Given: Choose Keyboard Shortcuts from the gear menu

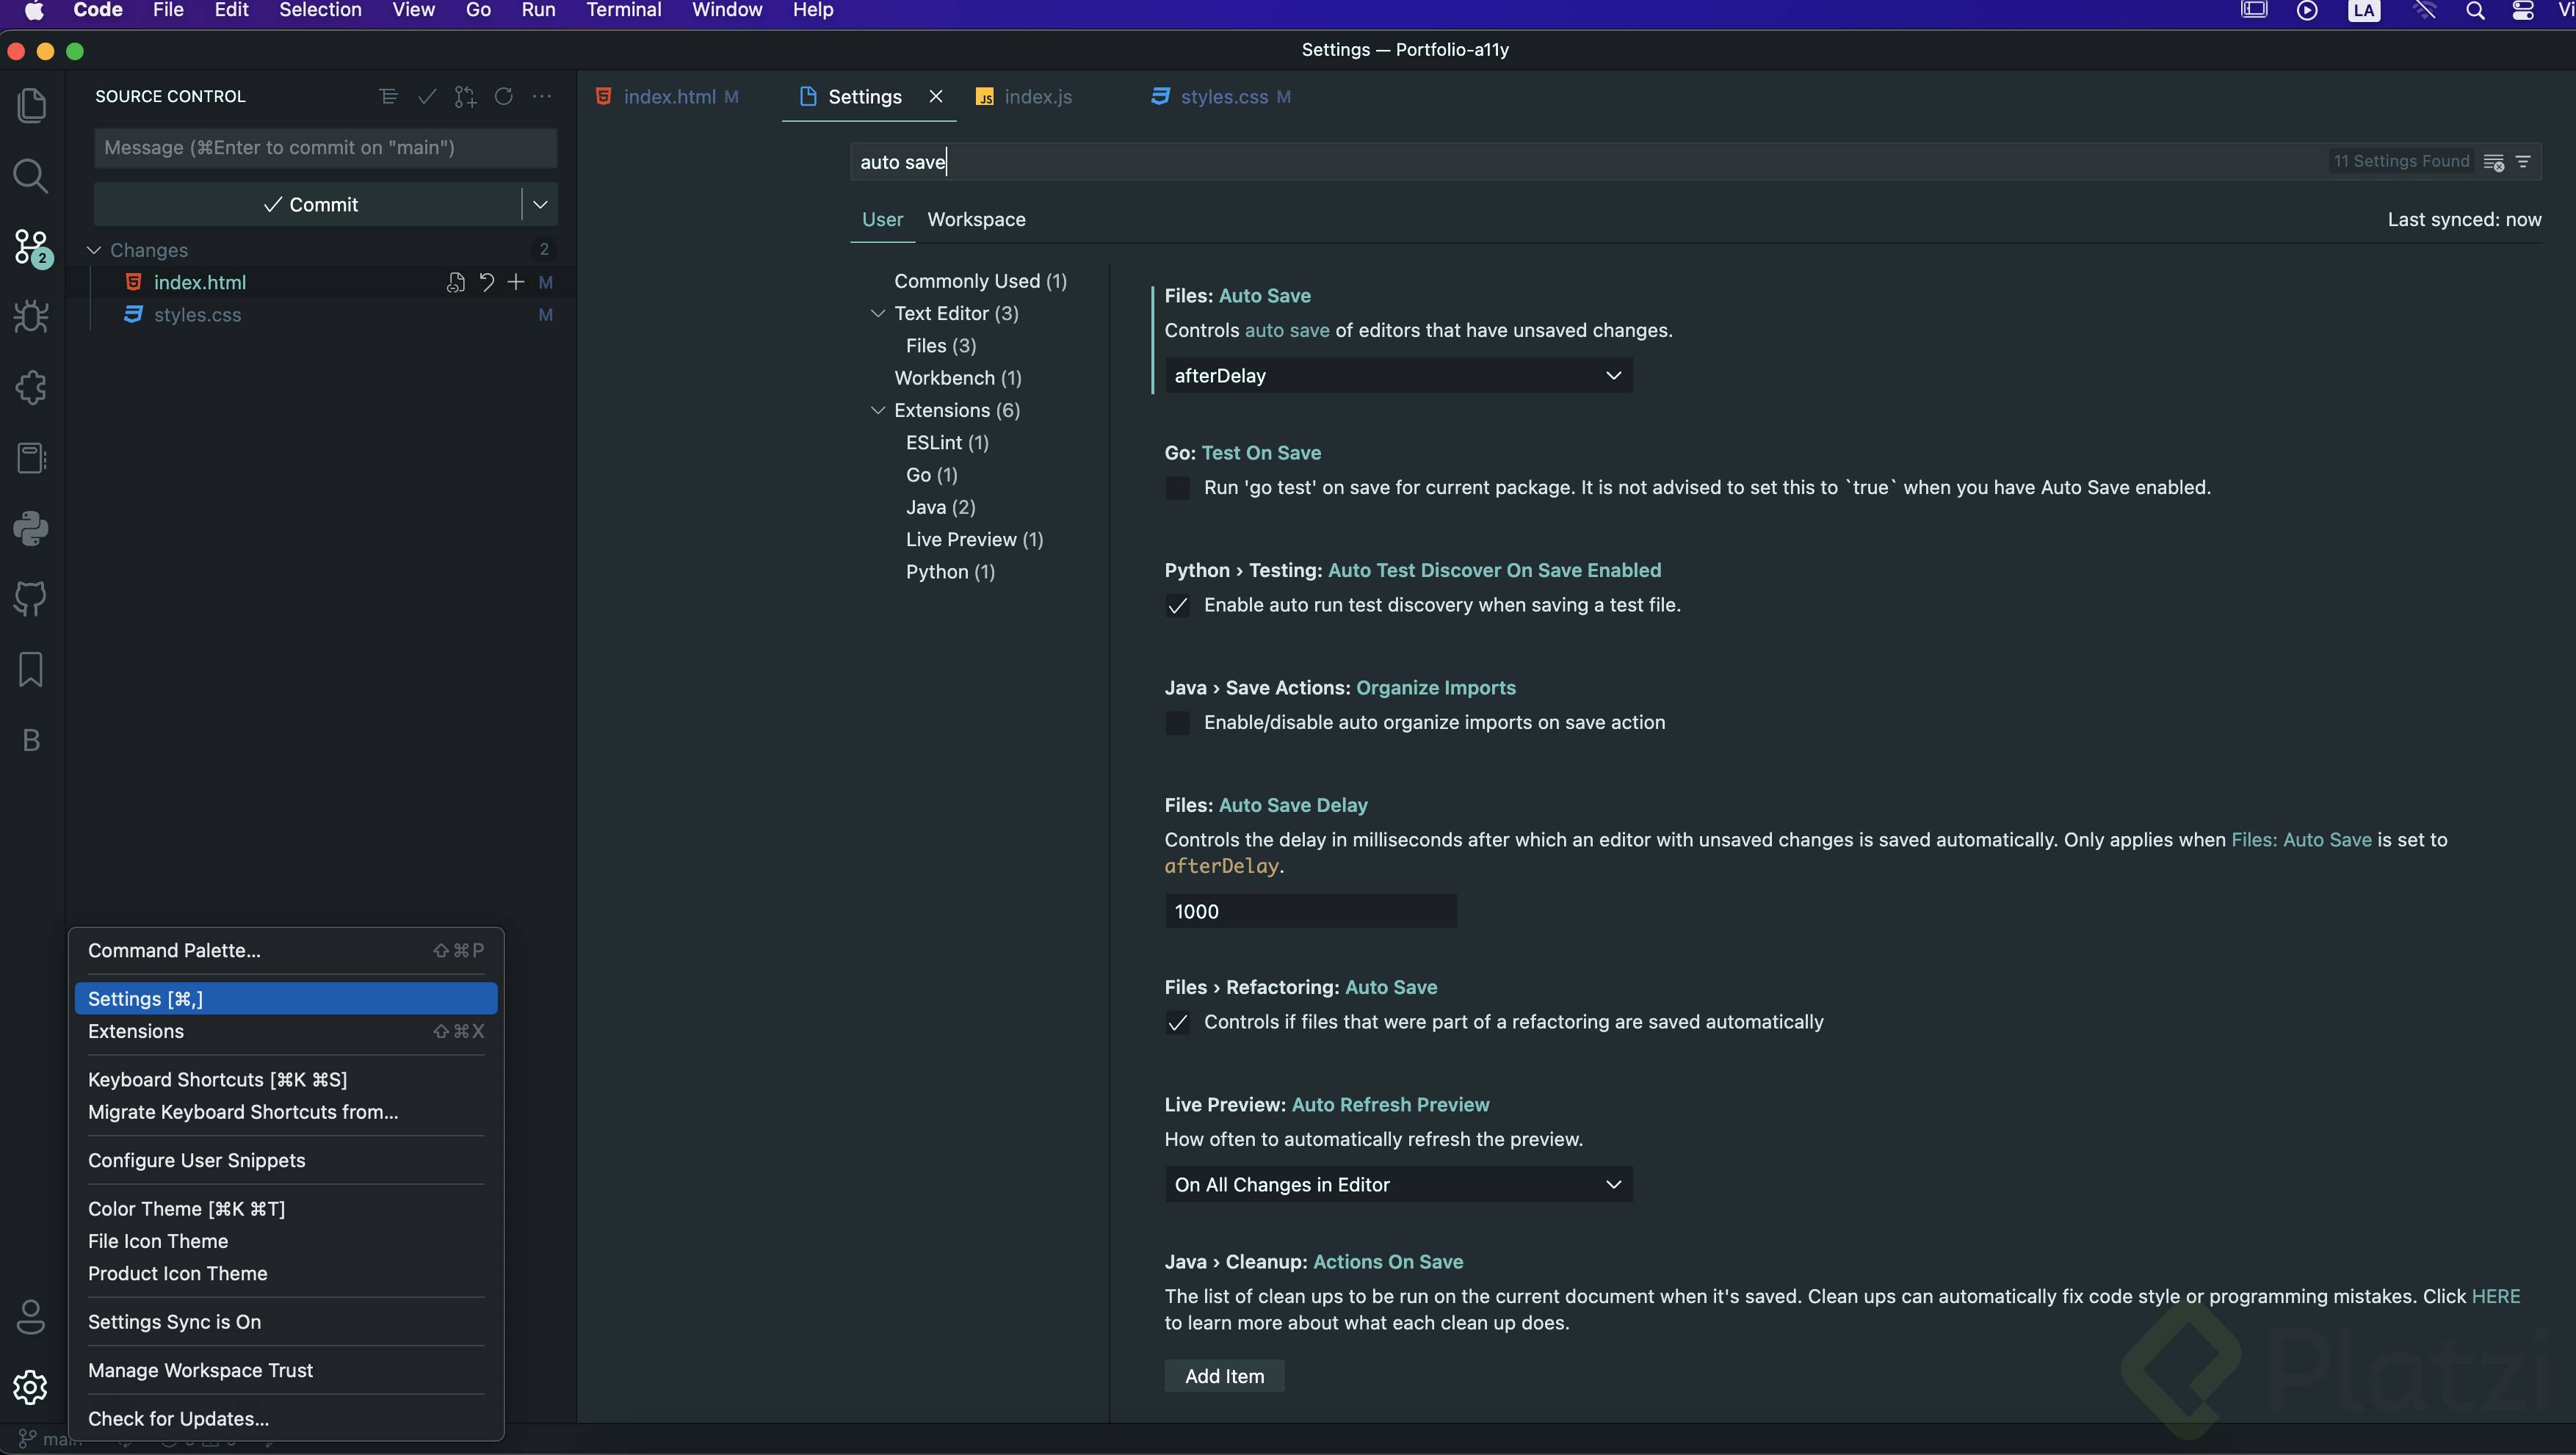Looking at the screenshot, I should click(217, 1079).
